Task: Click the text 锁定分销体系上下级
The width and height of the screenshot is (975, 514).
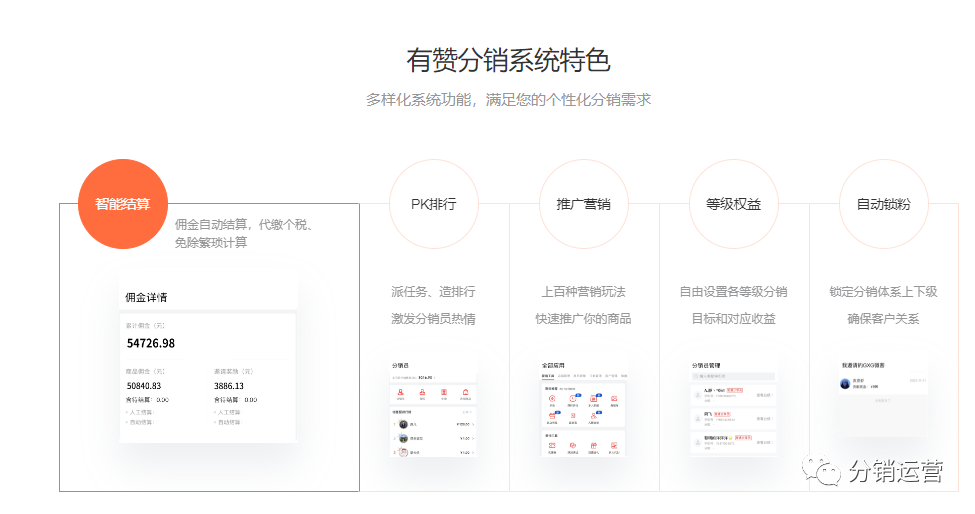Action: [x=884, y=291]
